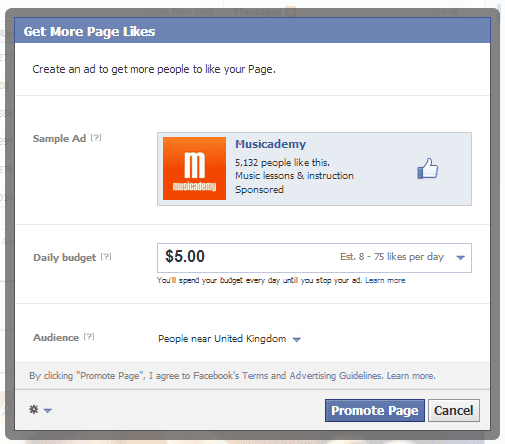This screenshot has height=444, width=505.
Task: Open the Musicademy page title link
Action: click(270, 144)
